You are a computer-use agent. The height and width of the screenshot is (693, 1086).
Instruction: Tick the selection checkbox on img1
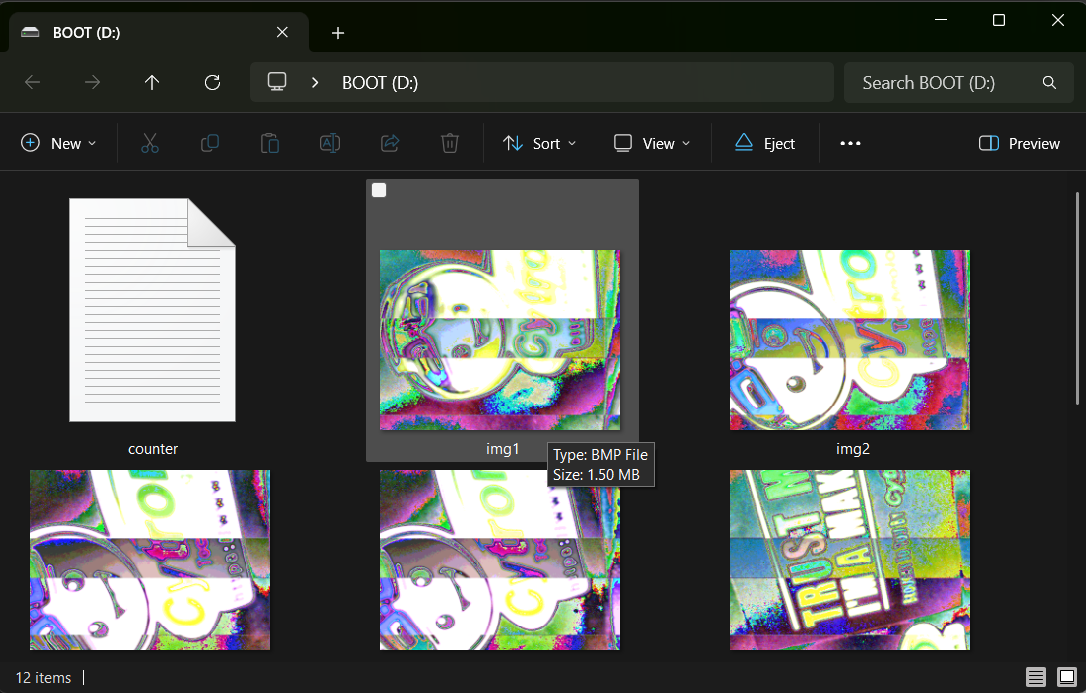pos(379,190)
